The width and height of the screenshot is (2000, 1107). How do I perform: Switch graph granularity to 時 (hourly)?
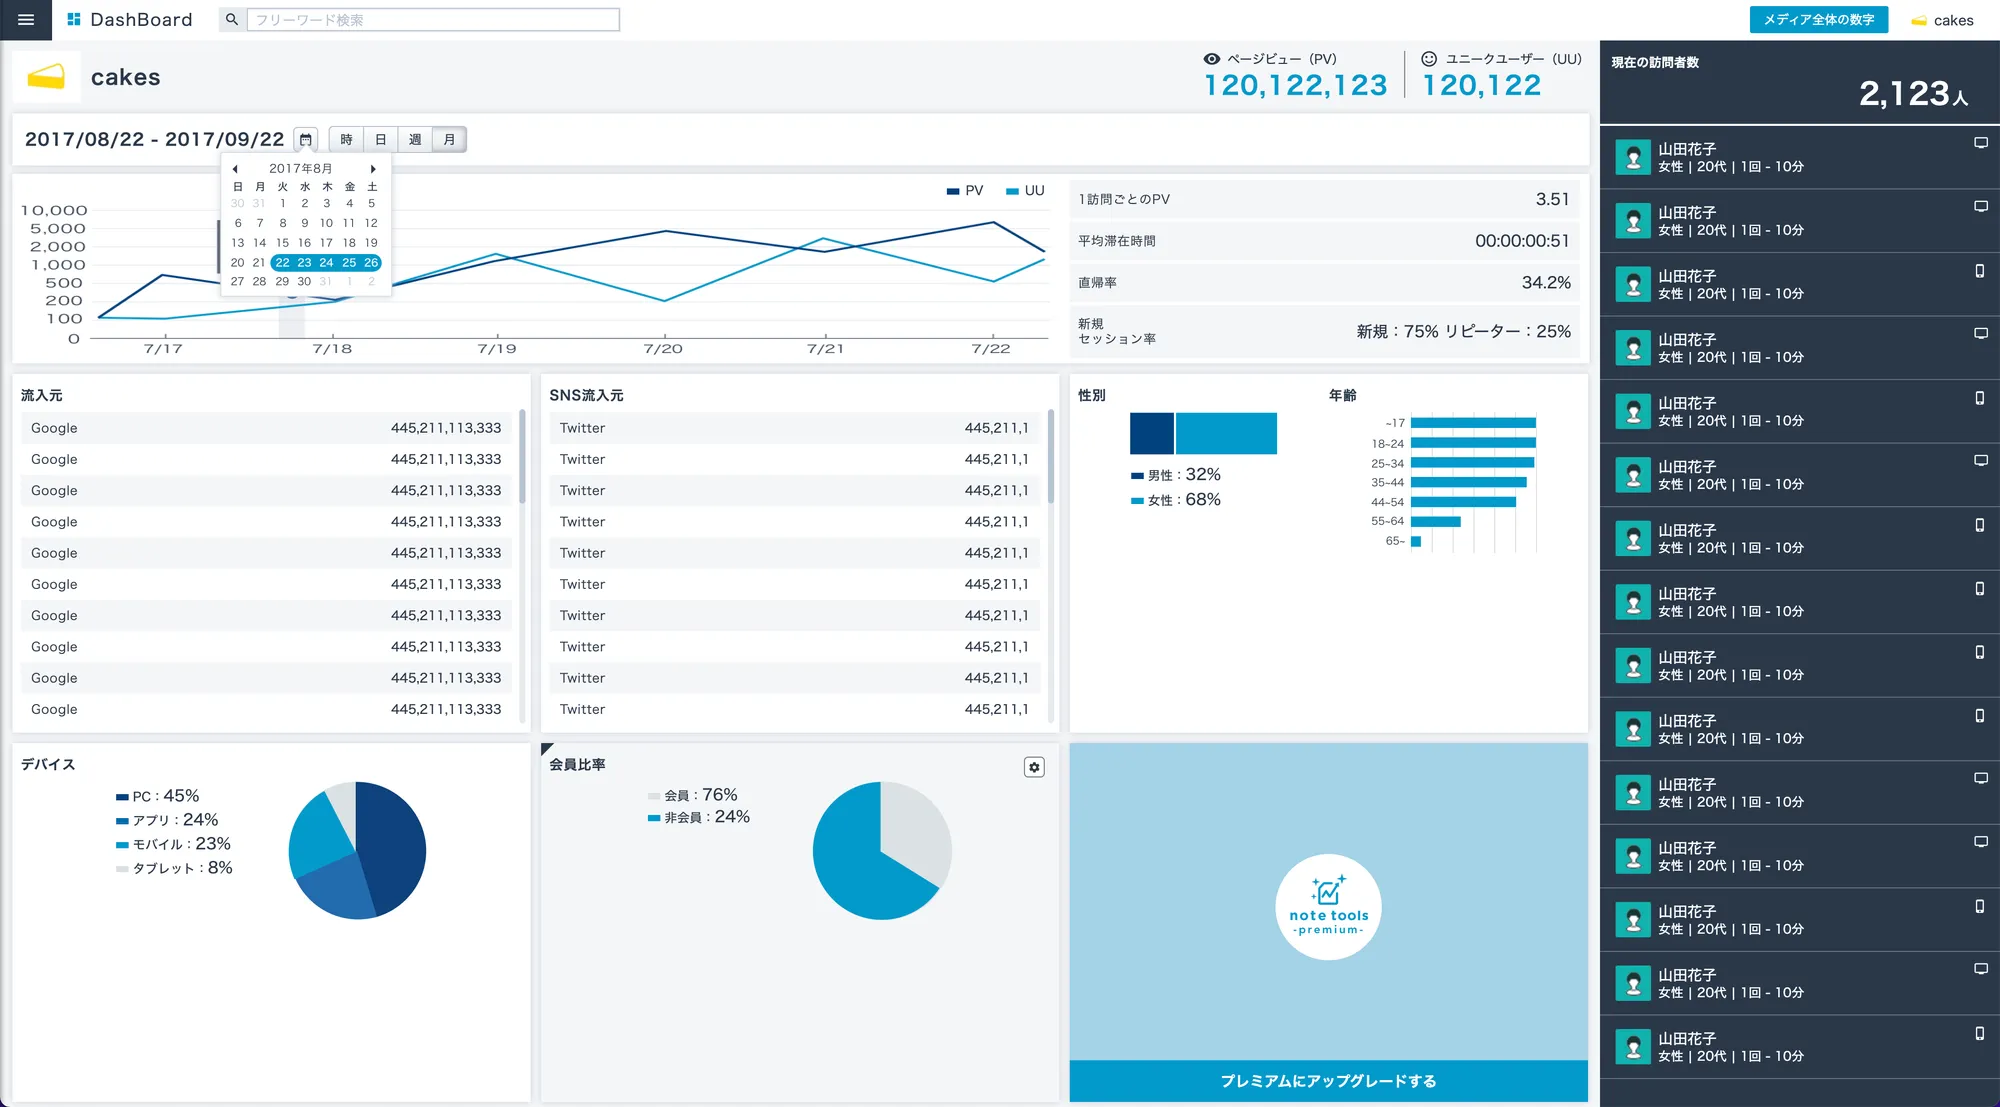tap(346, 140)
